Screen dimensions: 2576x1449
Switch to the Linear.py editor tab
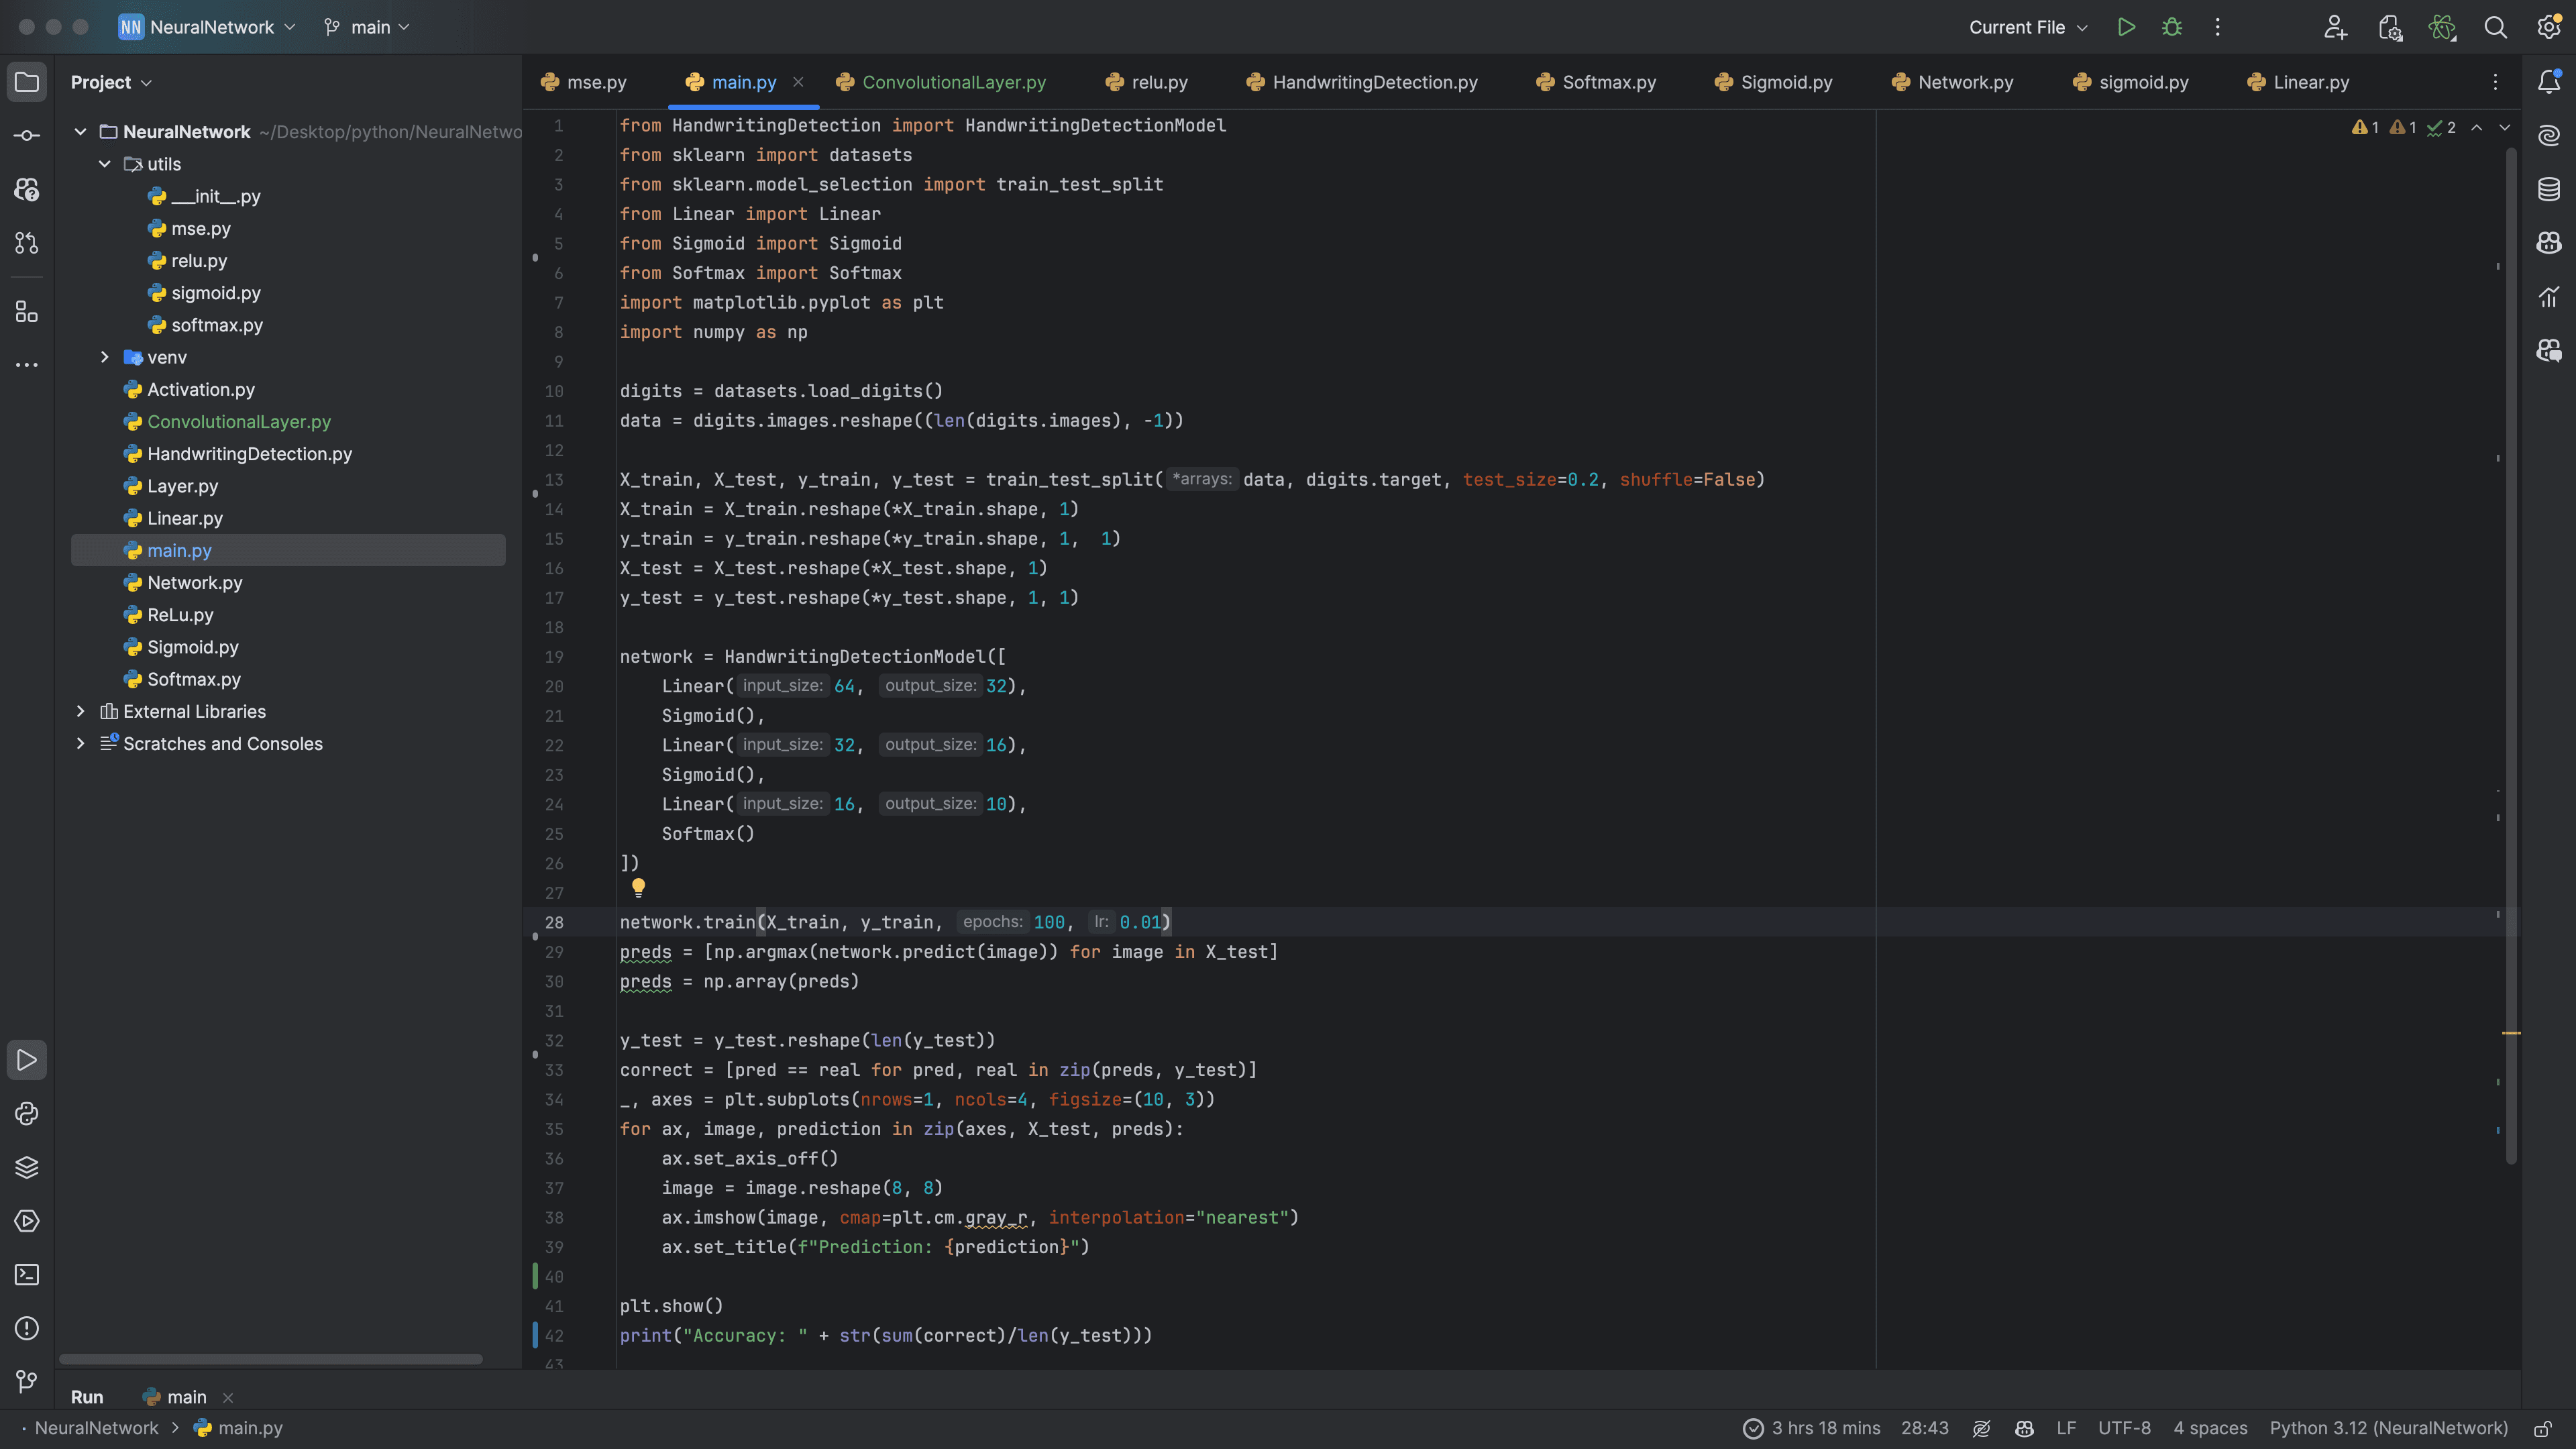point(2298,82)
